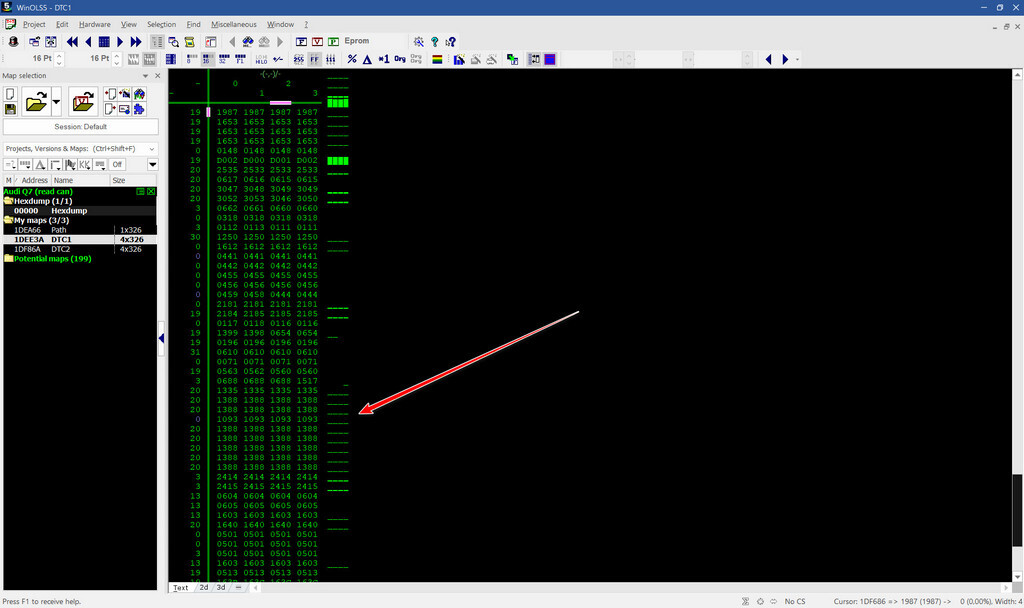
Task: Open the Miscellaneous menu
Action: 234,24
